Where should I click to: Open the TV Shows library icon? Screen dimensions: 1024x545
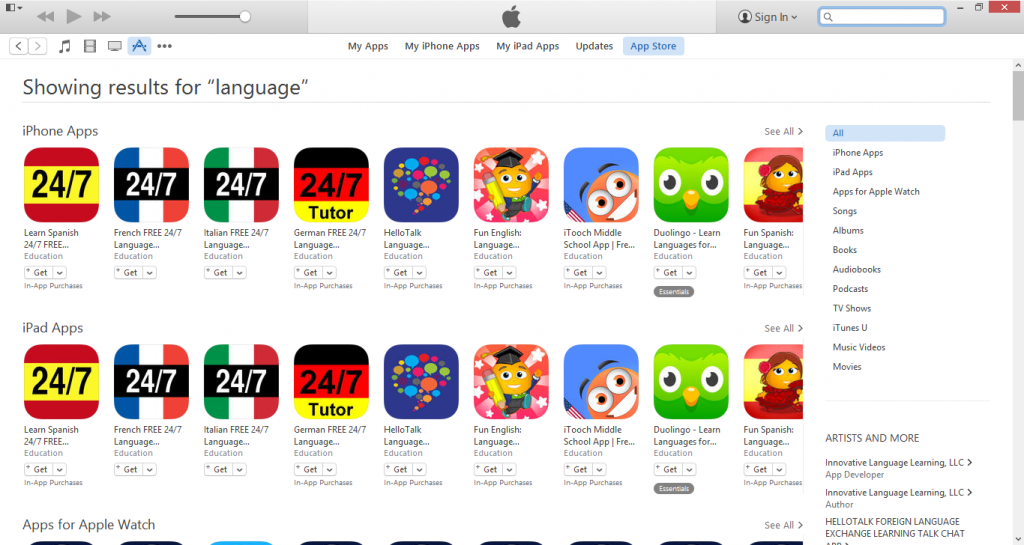click(x=115, y=46)
